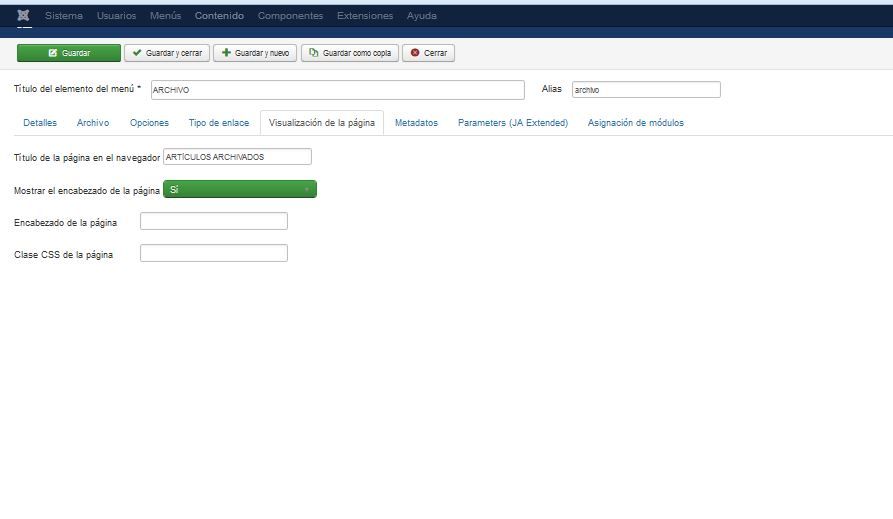Open the Contenido menu
The image size is (893, 519).
pos(219,16)
